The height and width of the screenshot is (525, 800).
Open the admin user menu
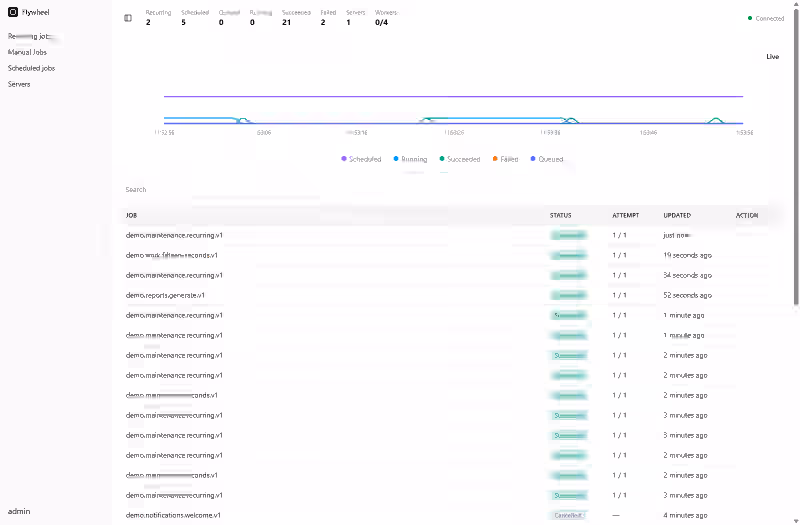click(19, 511)
